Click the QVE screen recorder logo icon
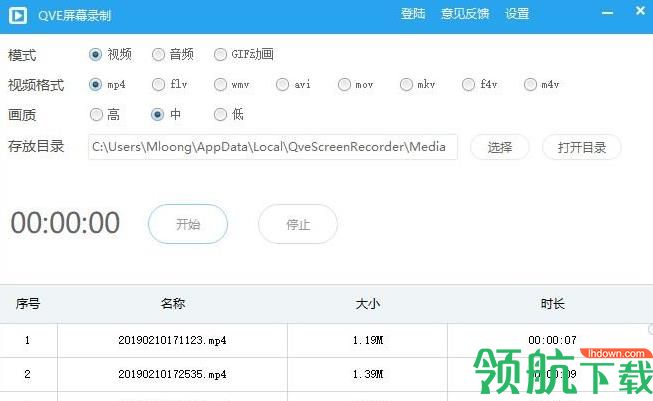The image size is (653, 401). point(18,16)
